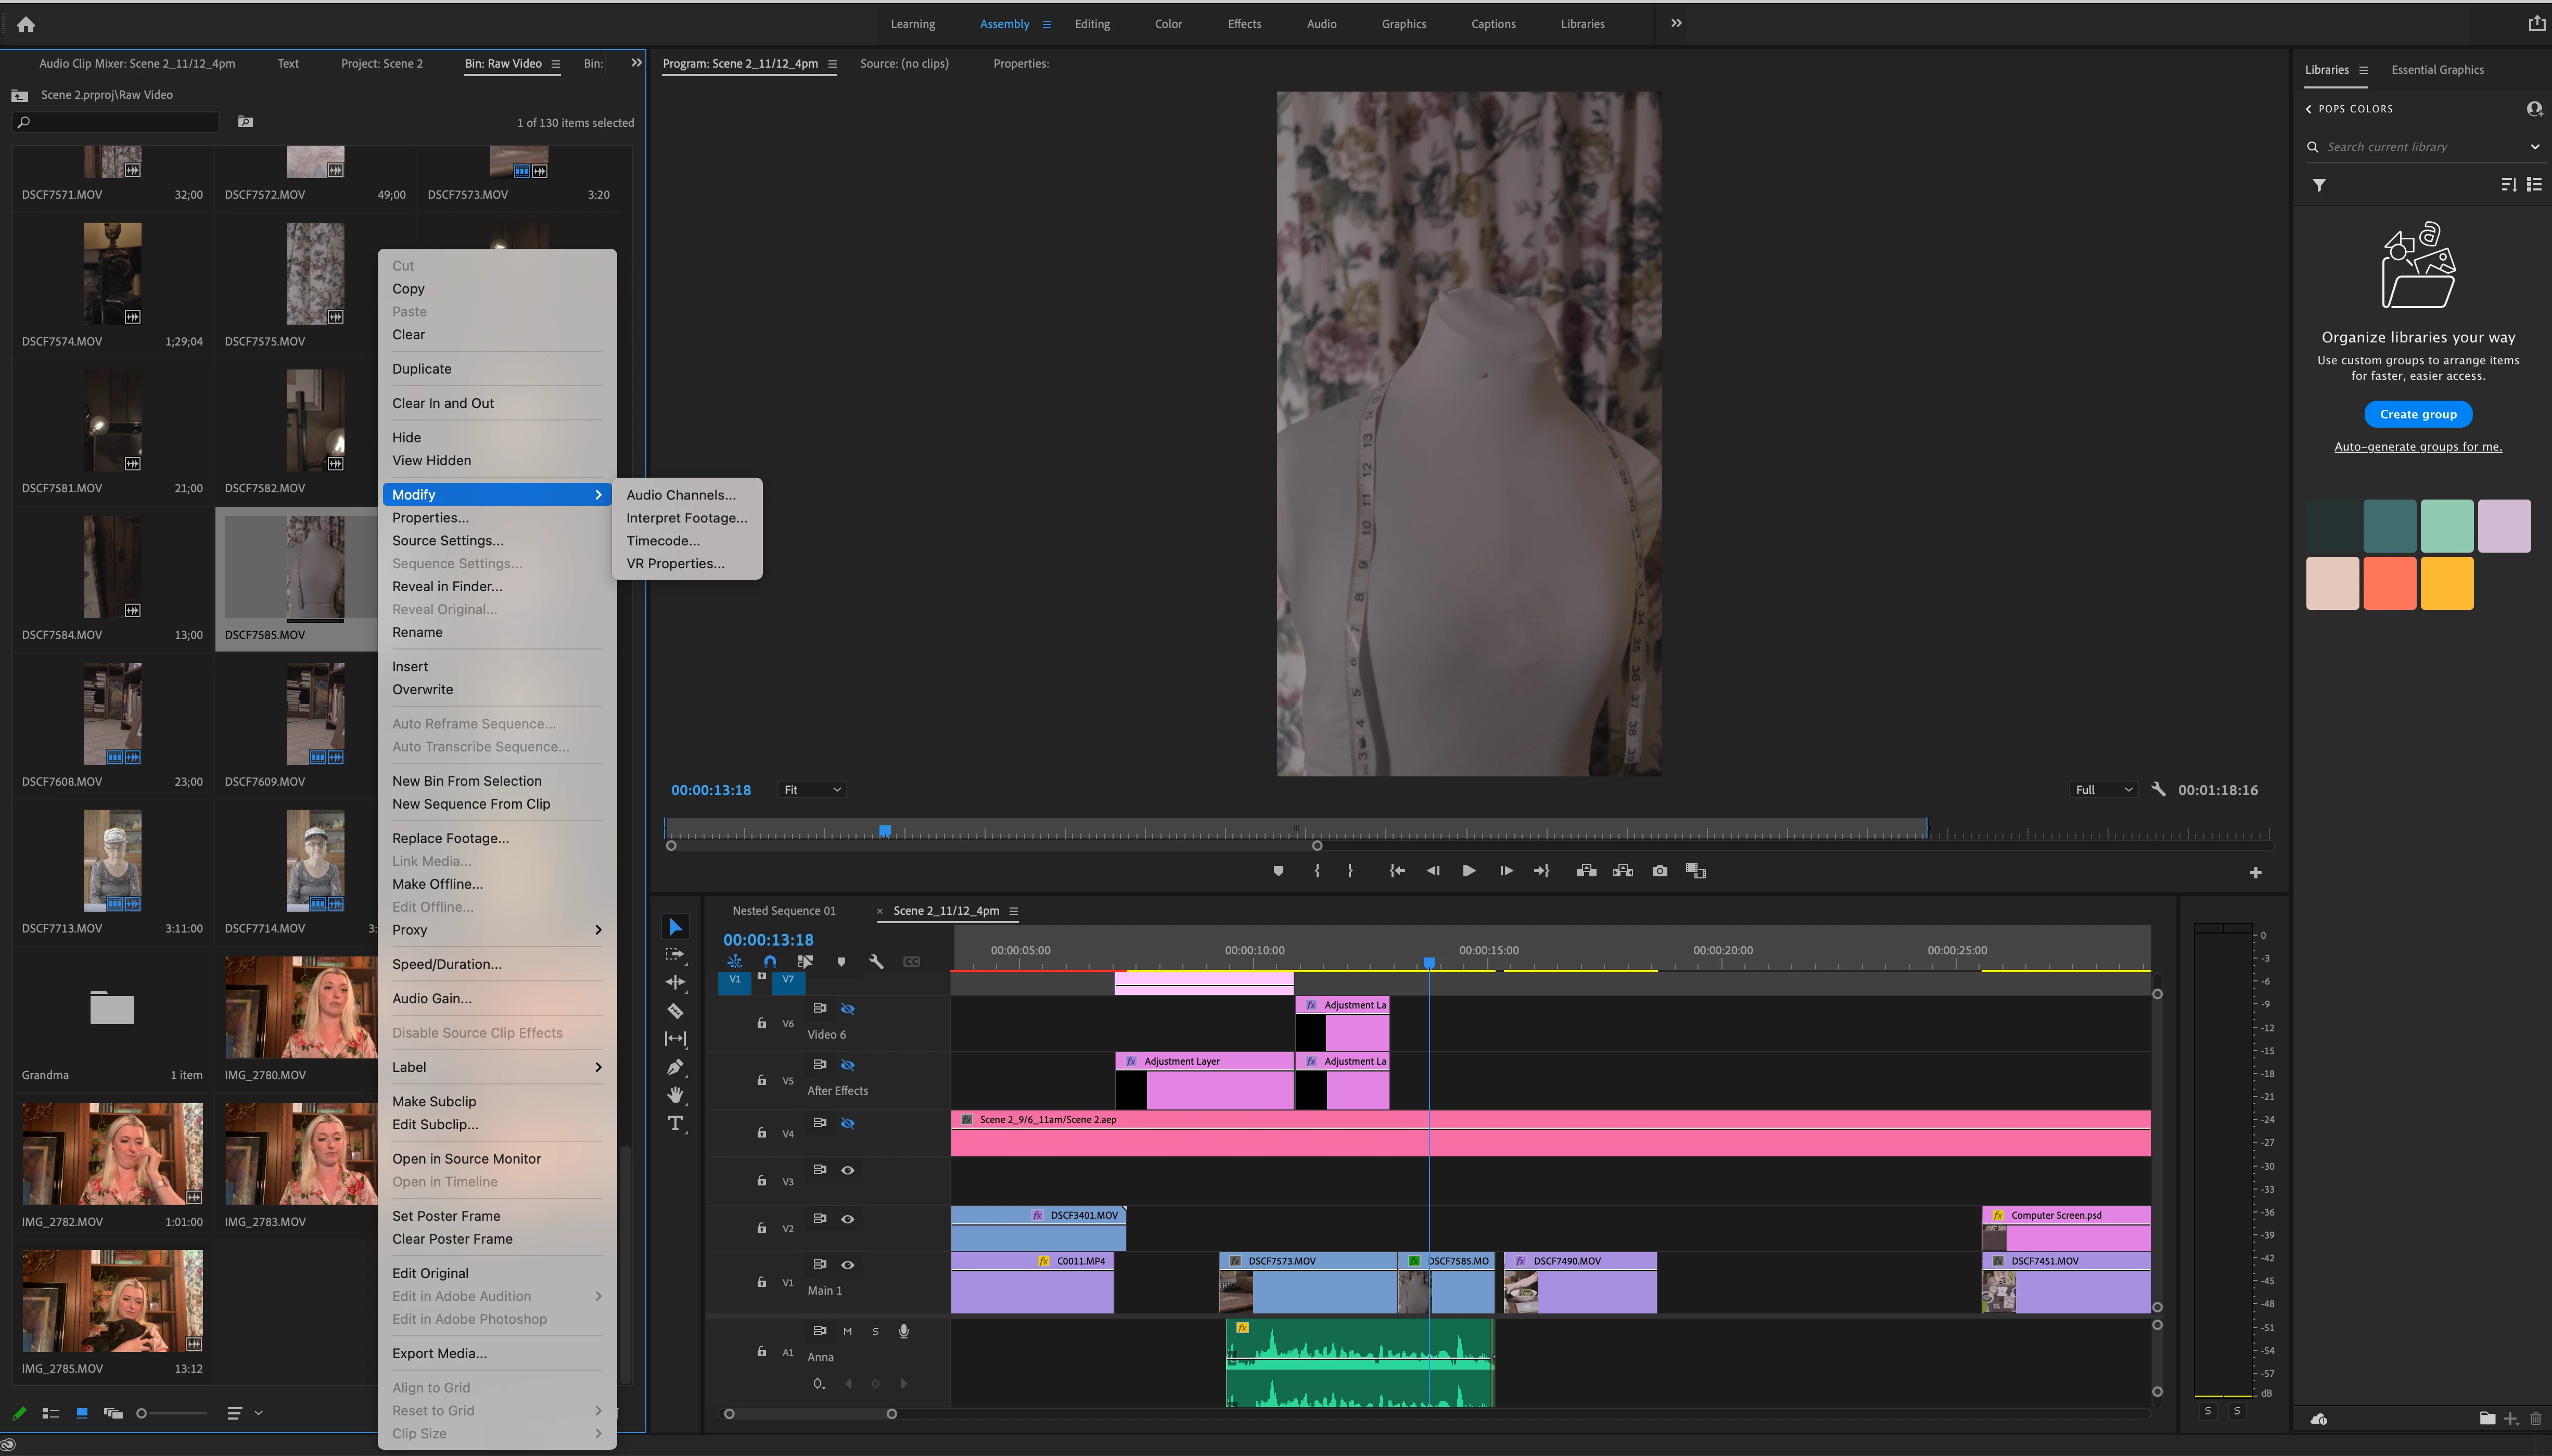Open the Full playback resolution dropdown

click(x=2103, y=790)
